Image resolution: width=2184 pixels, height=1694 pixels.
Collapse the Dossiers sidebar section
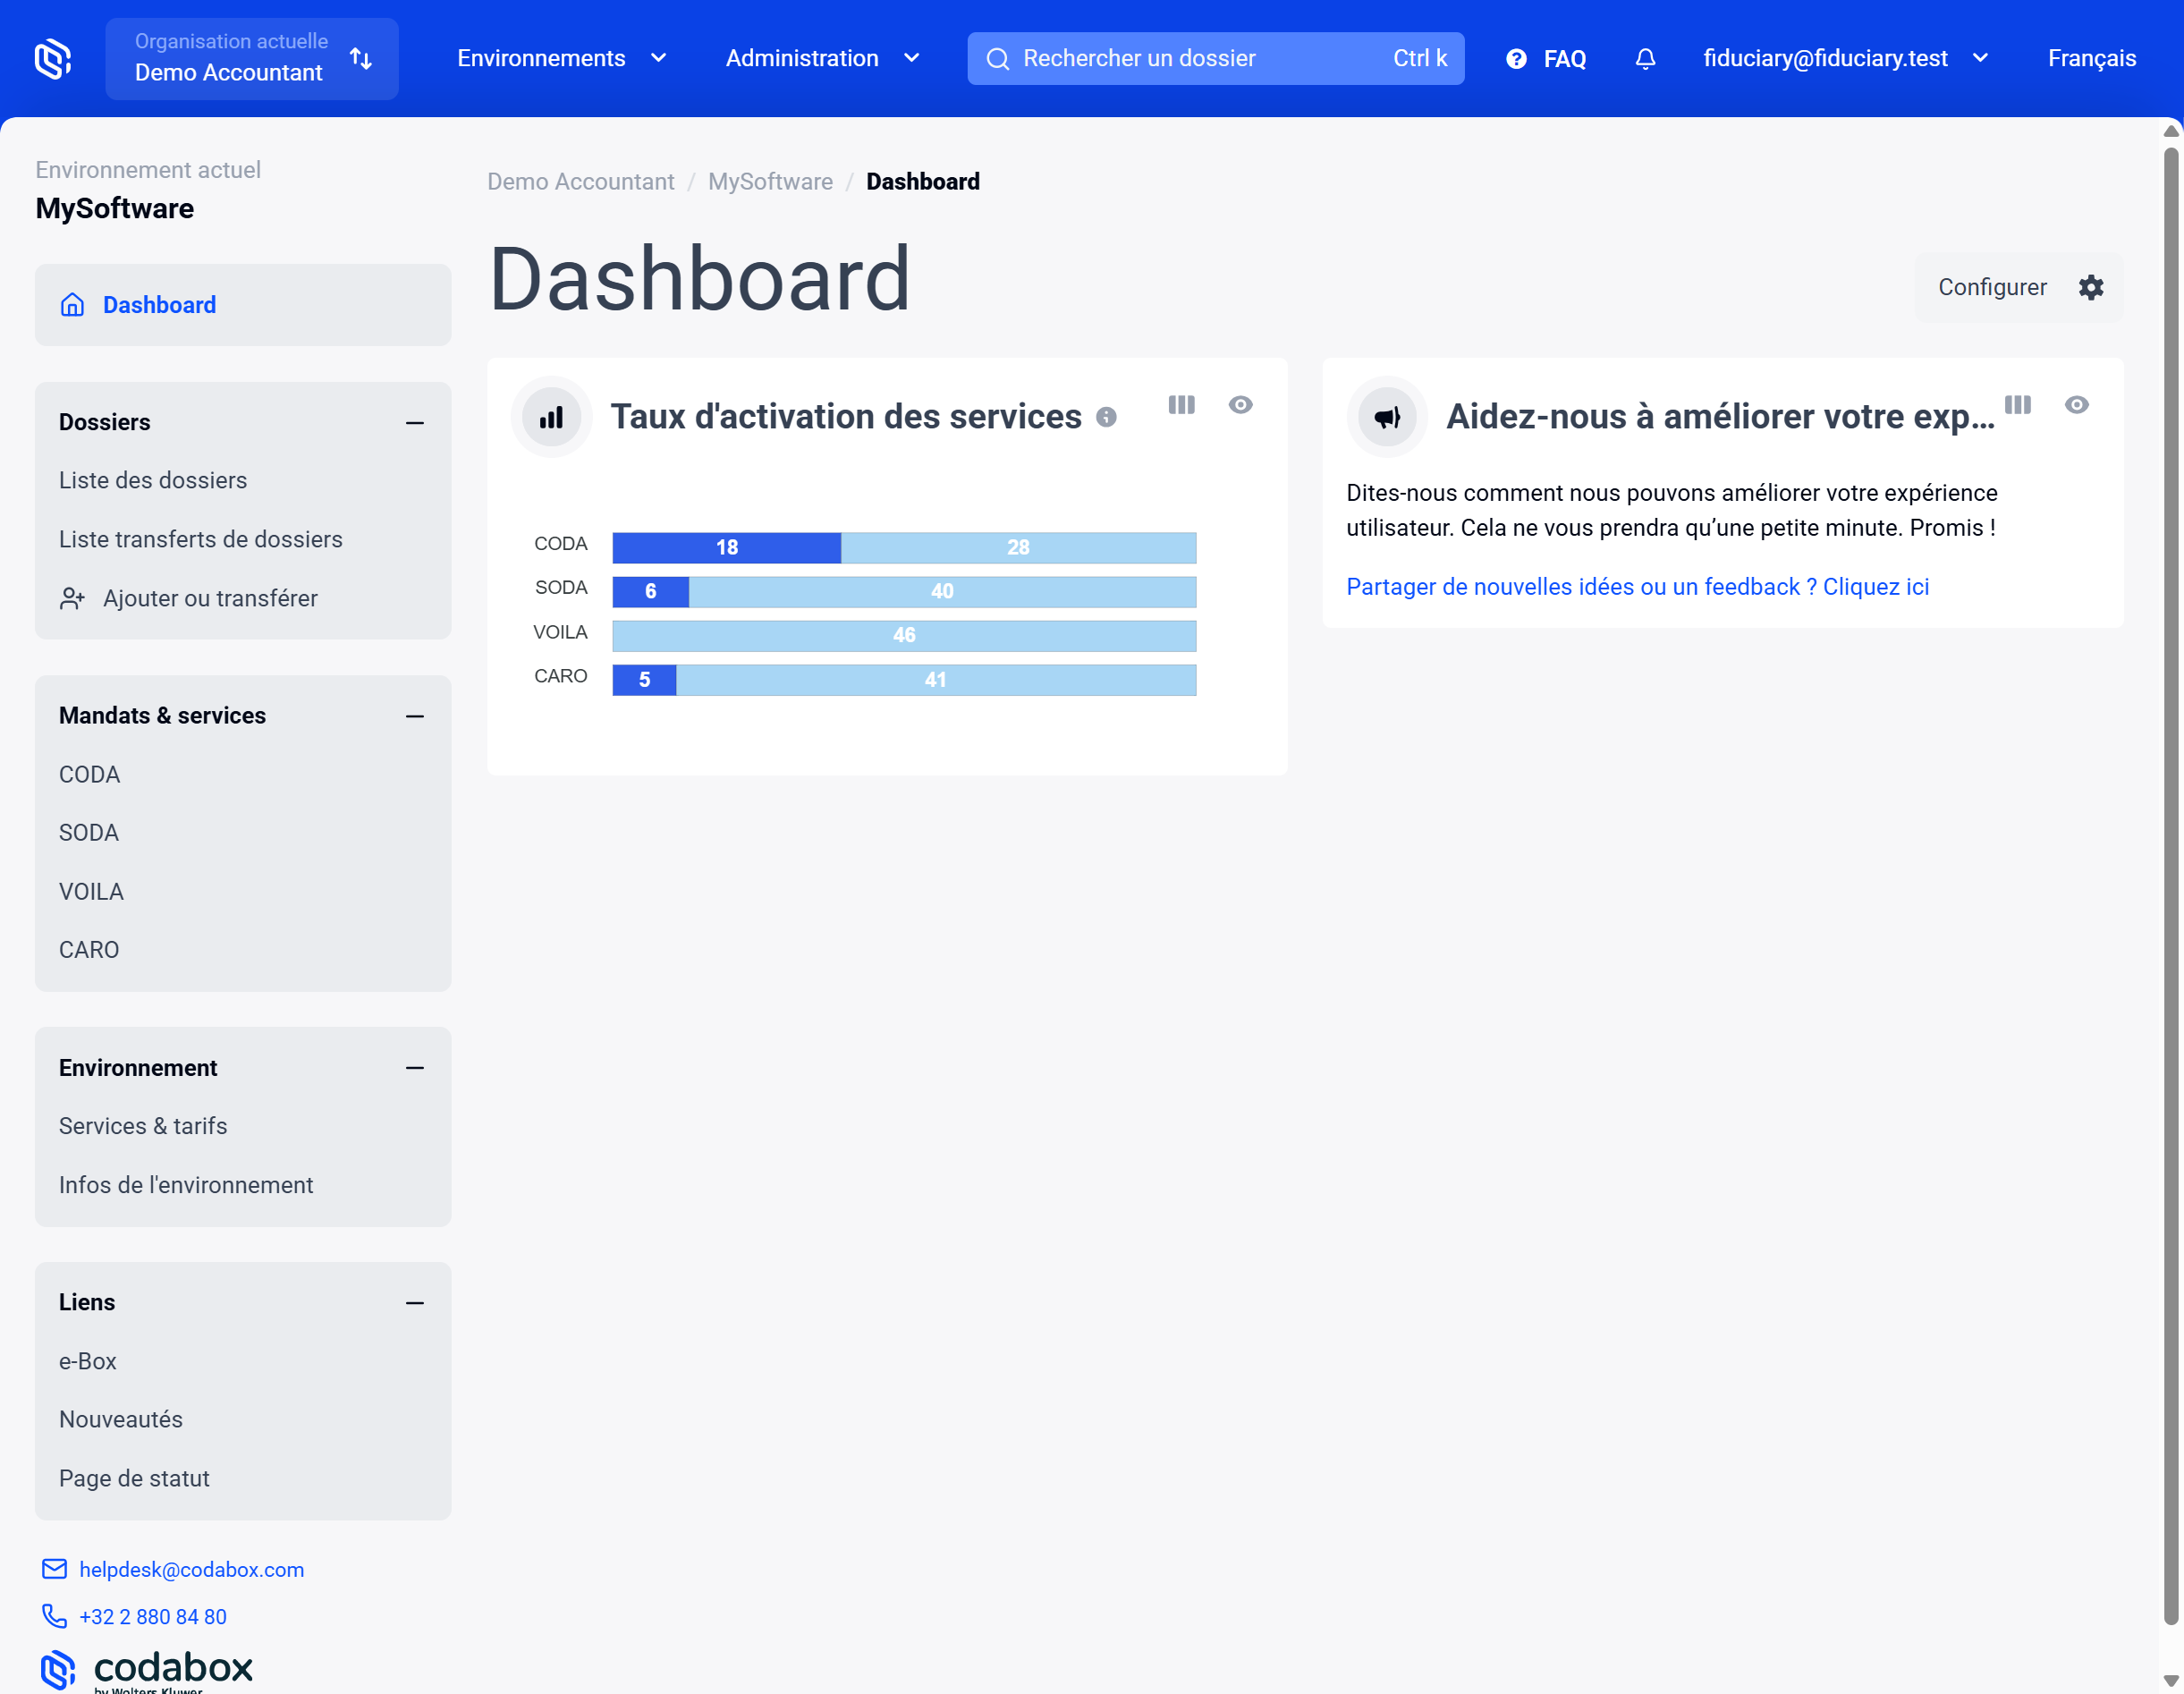[x=415, y=423]
